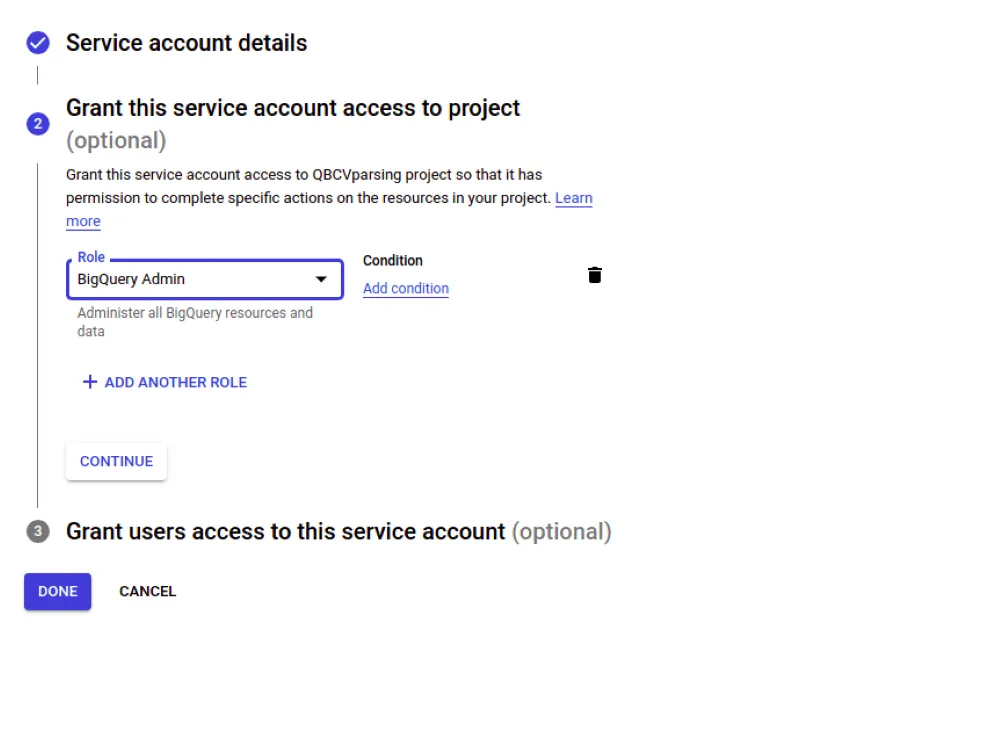
Task: Click the 'Grant this service account access to QBCVparsing' paragraph
Action: coord(329,198)
